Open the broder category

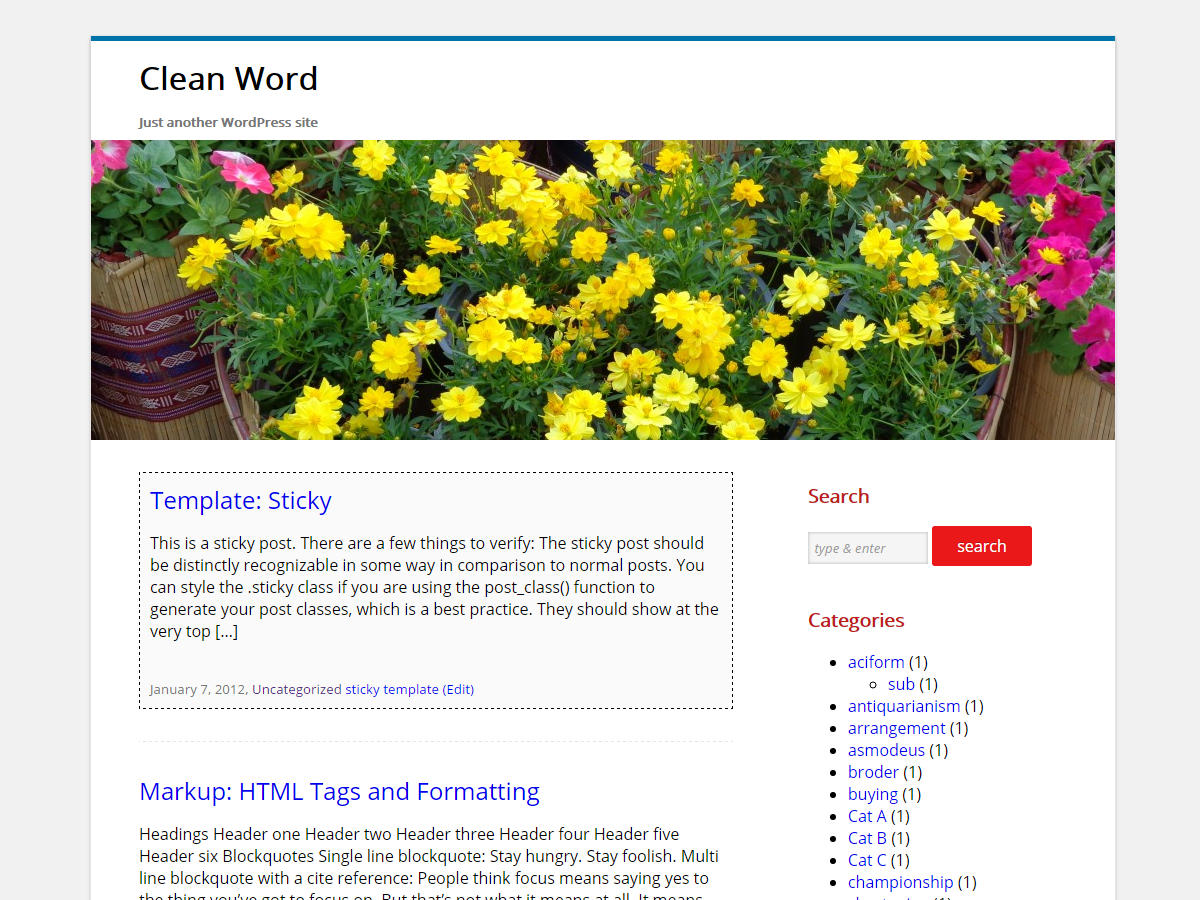[x=873, y=772]
